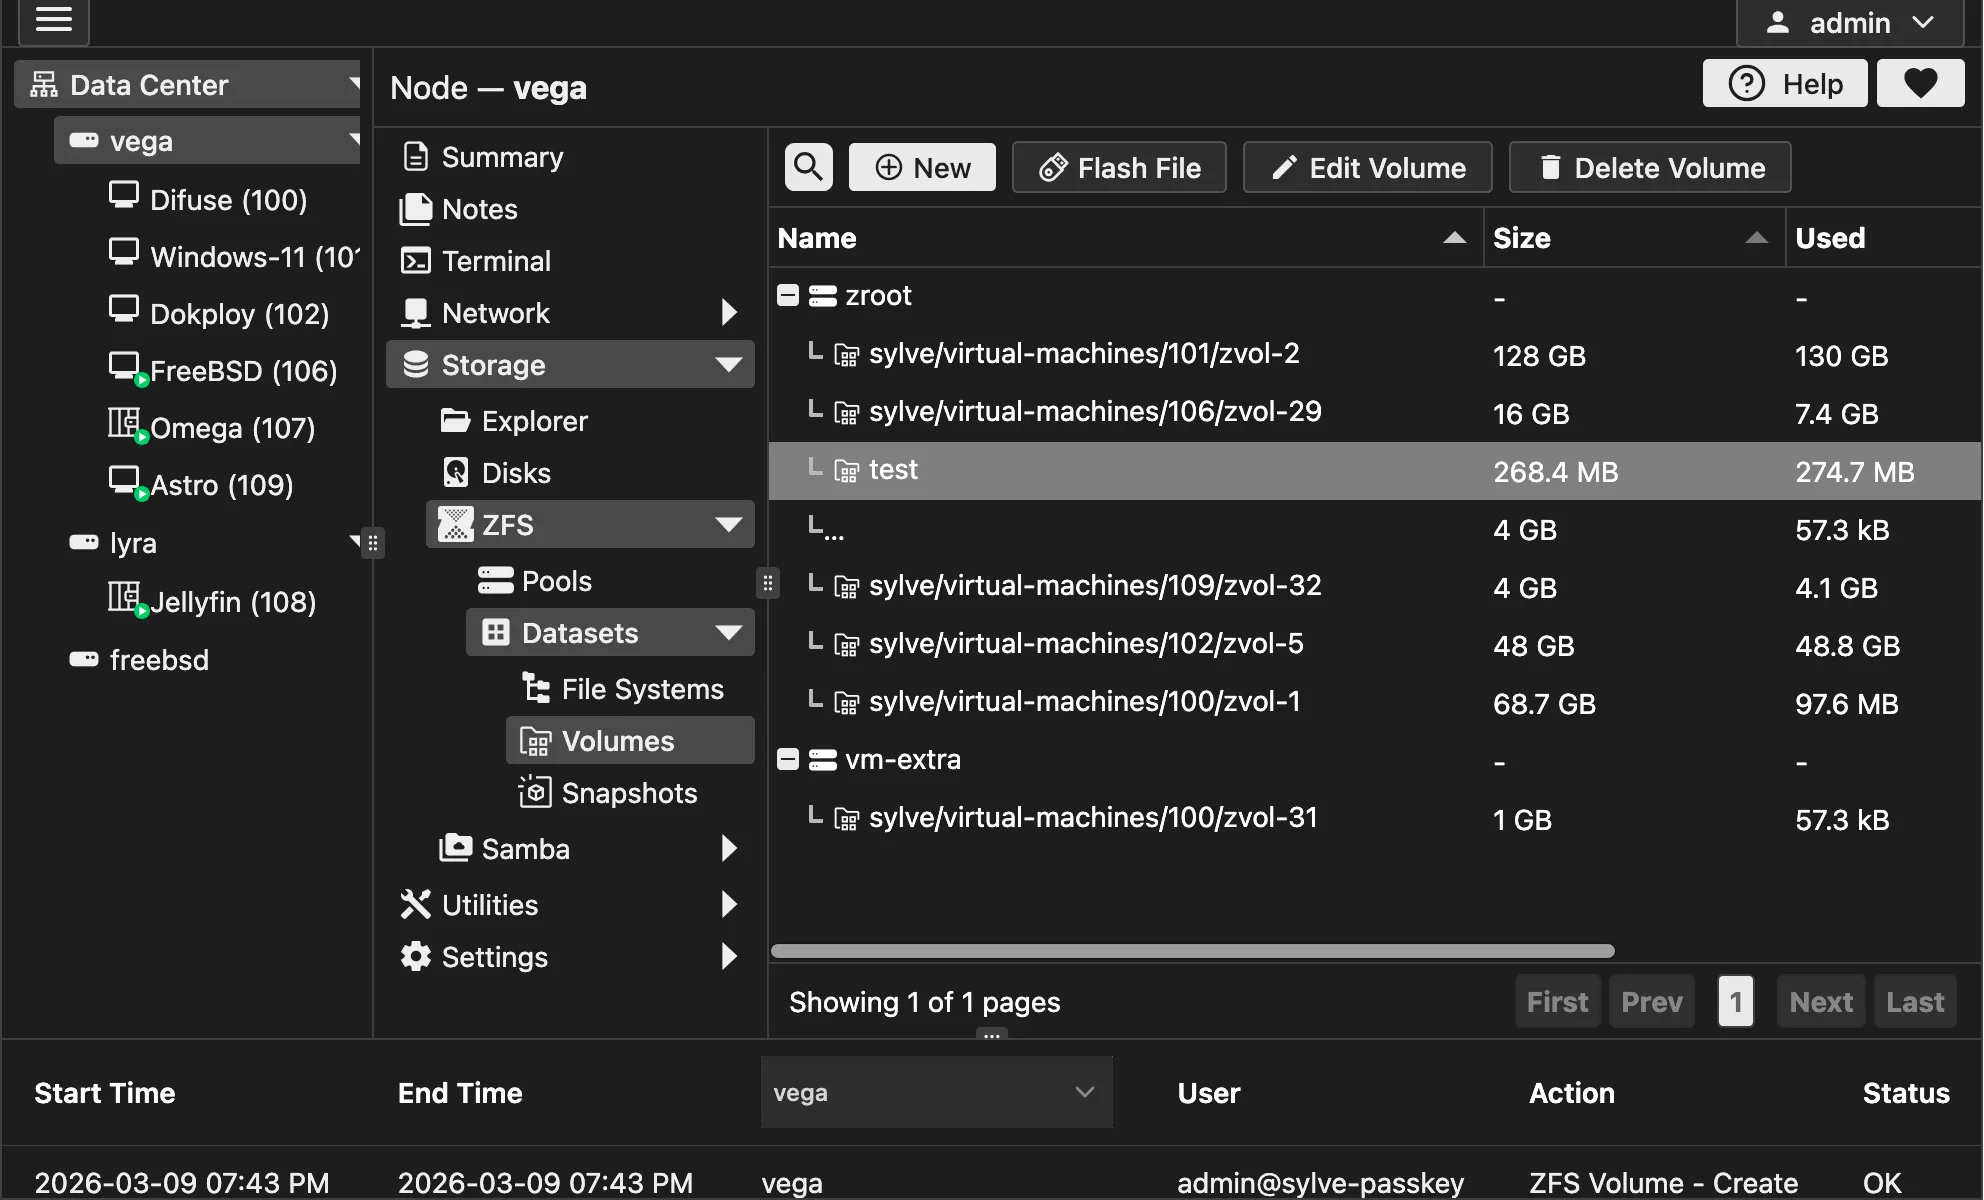Click the Flash File button

(1119, 167)
